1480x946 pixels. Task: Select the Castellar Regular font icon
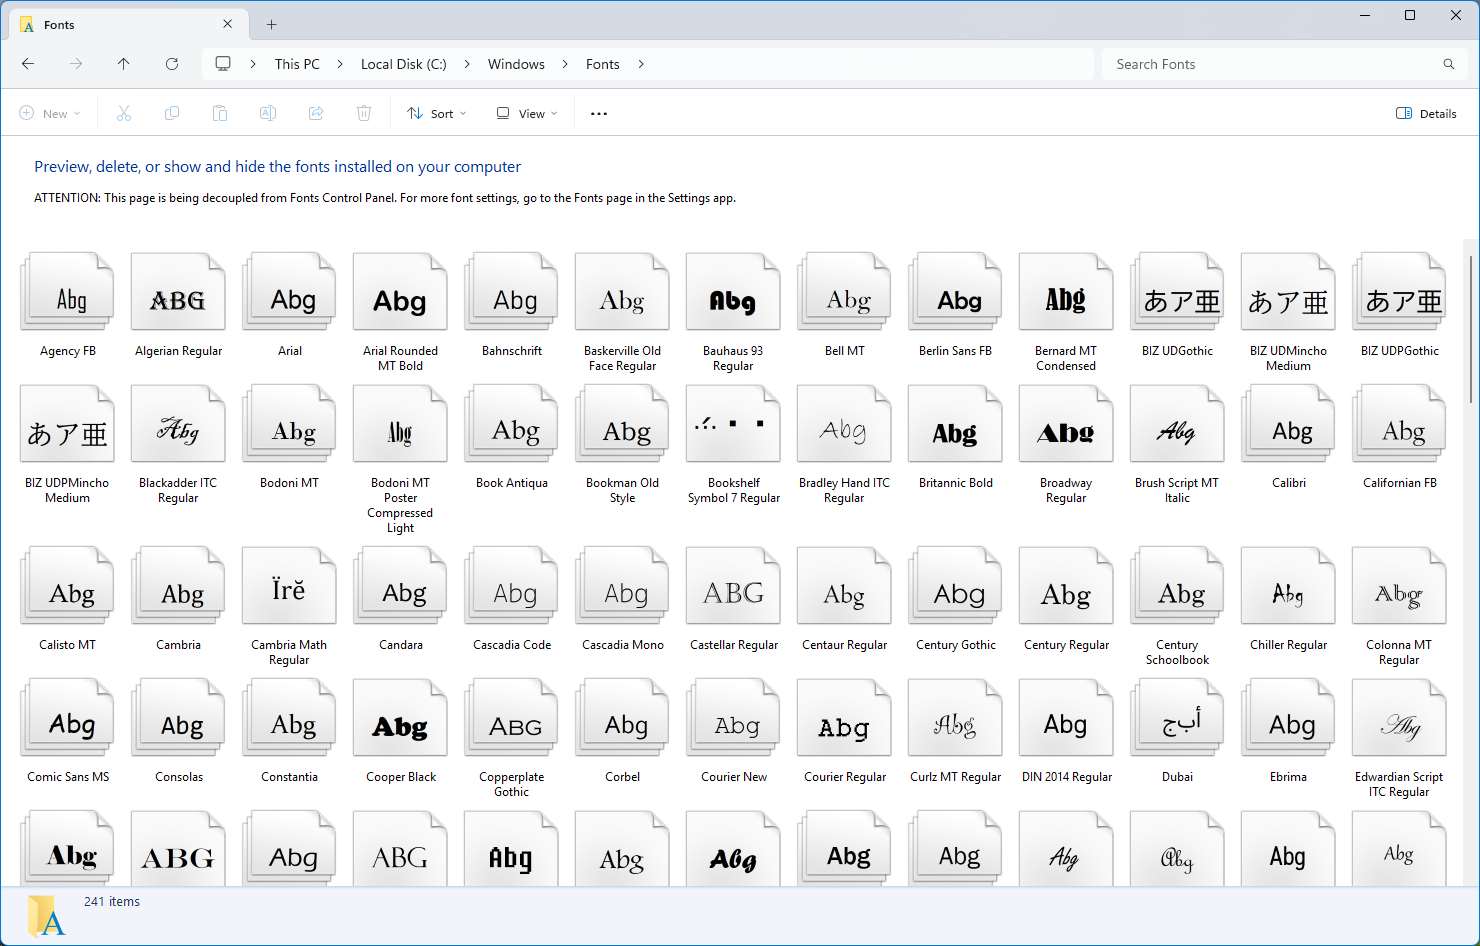[x=733, y=585]
